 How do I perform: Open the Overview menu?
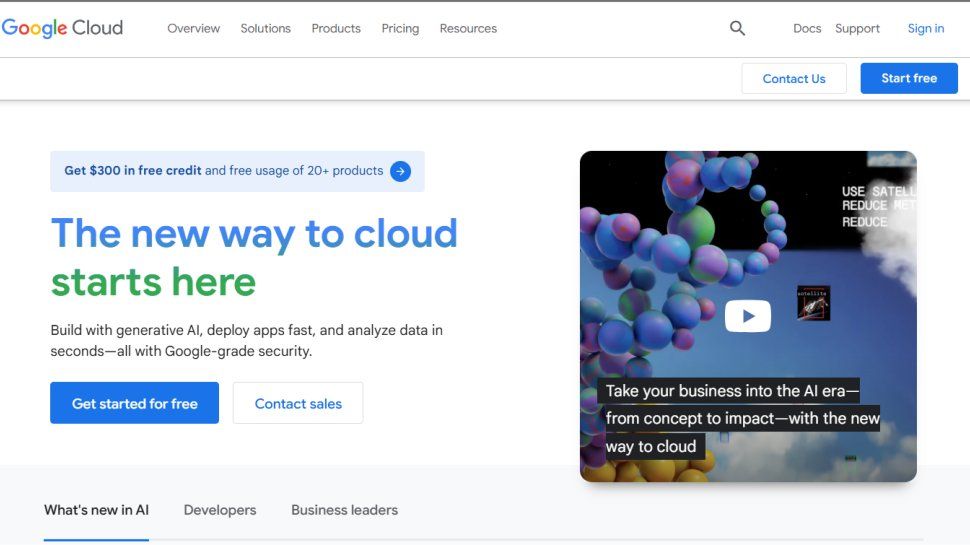[194, 28]
